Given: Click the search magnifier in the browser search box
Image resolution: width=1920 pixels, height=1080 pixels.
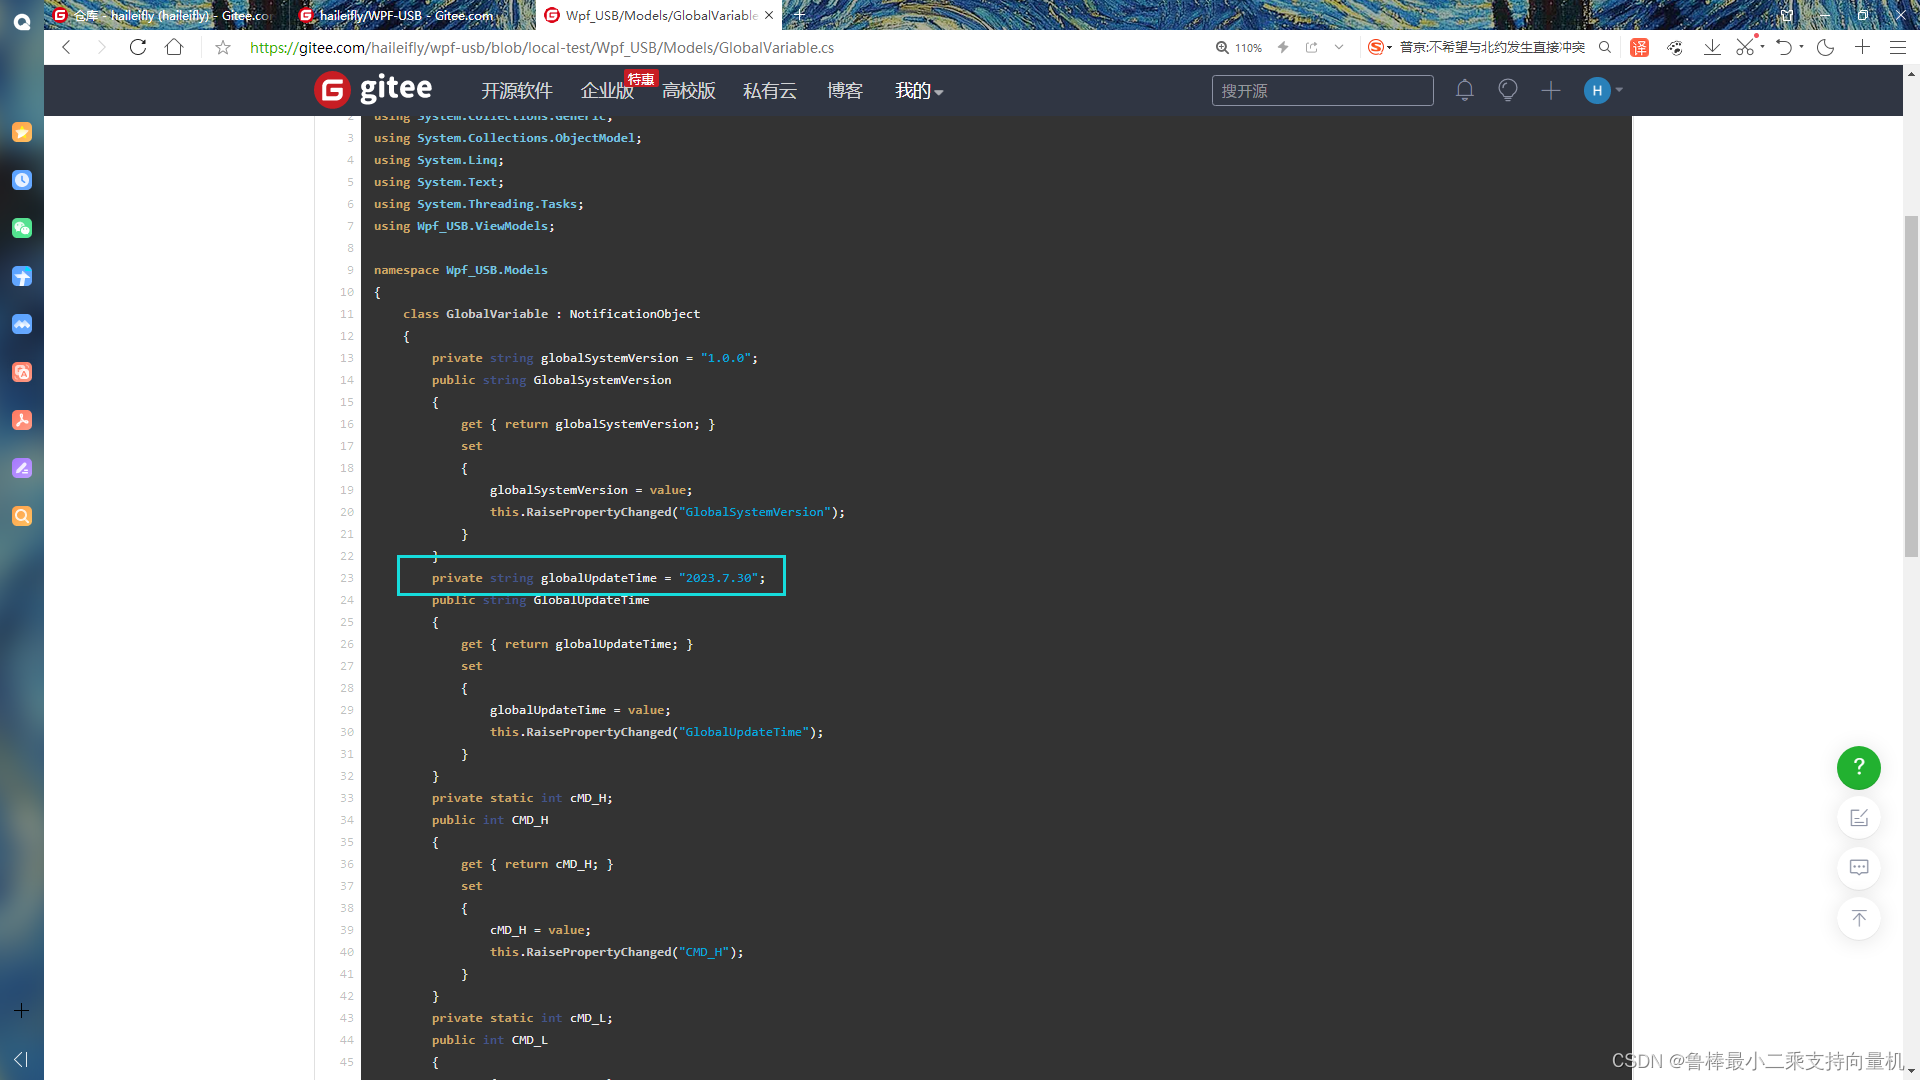Looking at the screenshot, I should [x=1605, y=47].
